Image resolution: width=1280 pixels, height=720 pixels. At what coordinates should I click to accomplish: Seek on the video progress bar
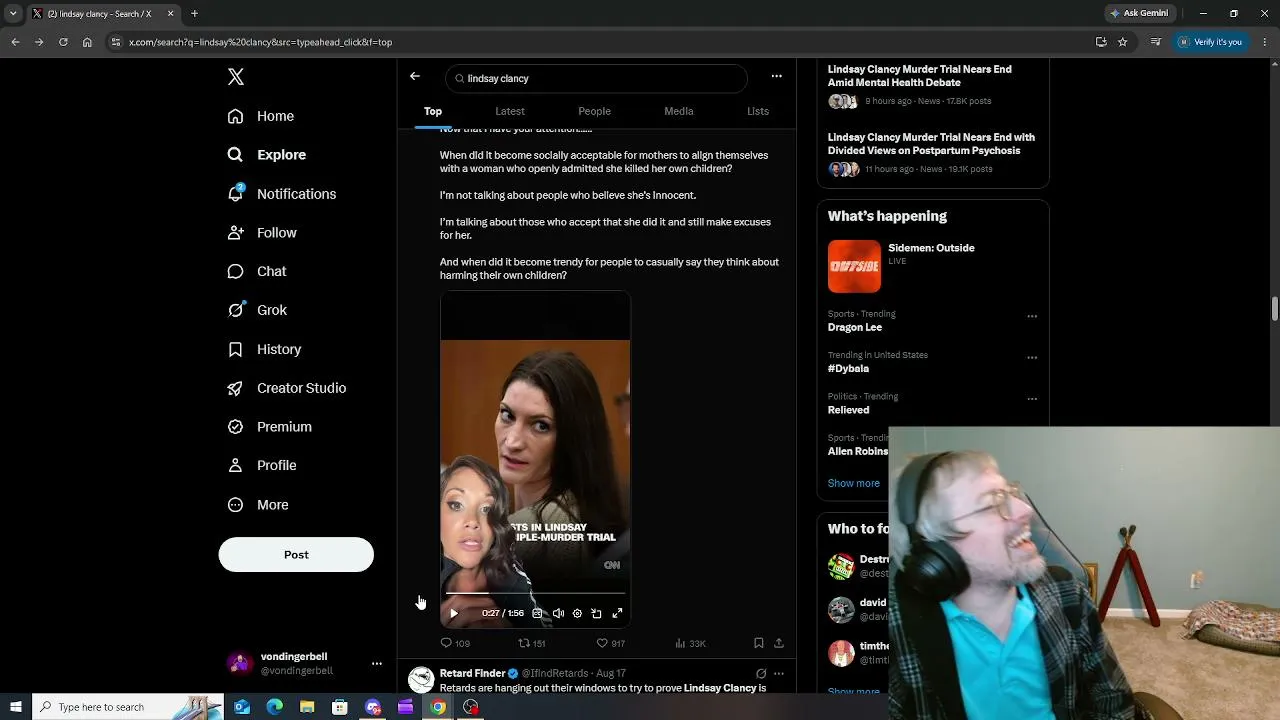(535, 594)
